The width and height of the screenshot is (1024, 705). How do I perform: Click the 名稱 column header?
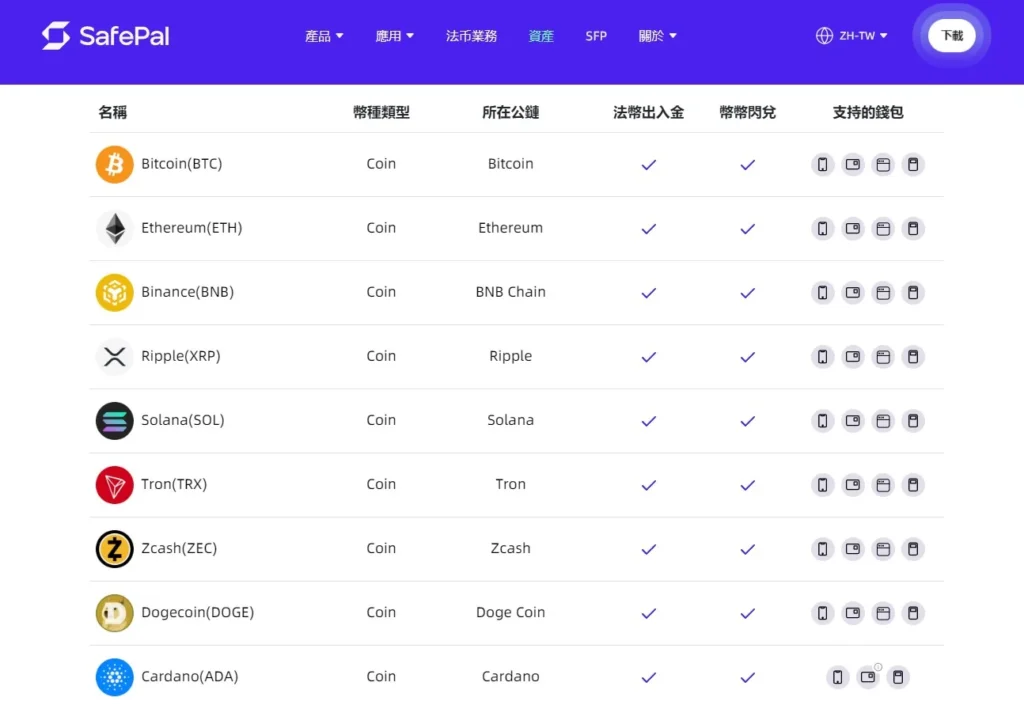[112, 112]
